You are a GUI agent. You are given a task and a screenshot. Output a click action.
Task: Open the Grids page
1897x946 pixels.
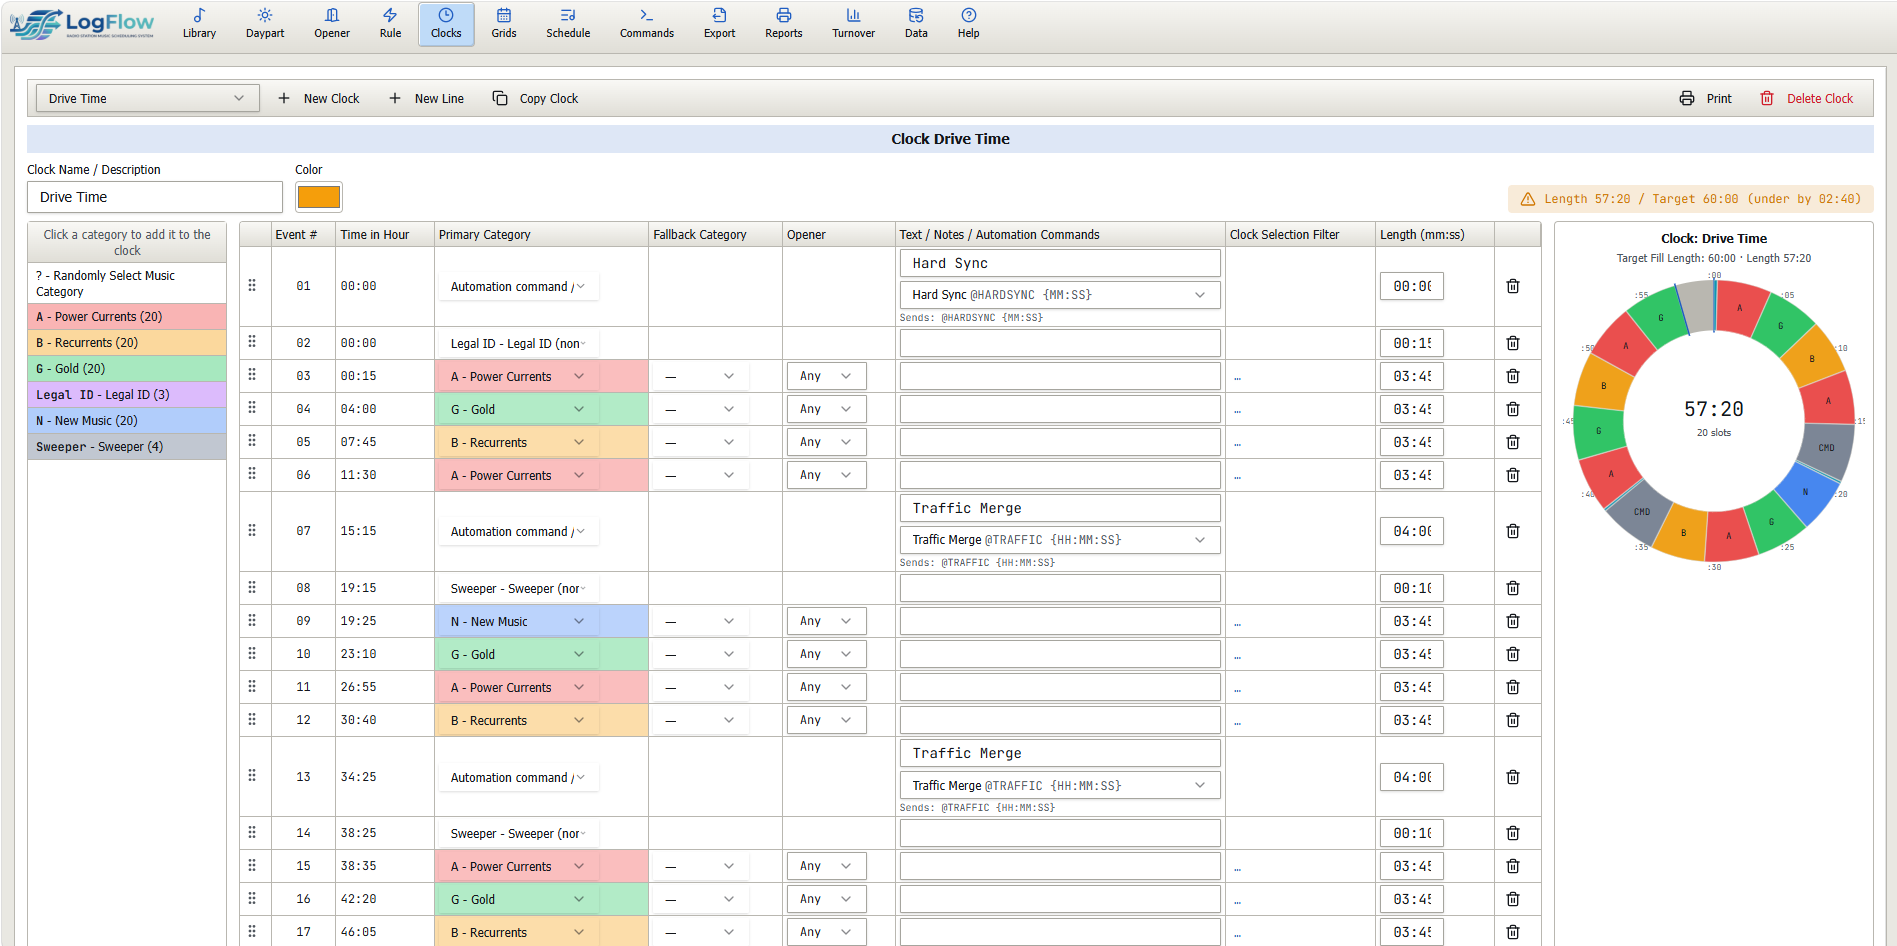click(504, 24)
